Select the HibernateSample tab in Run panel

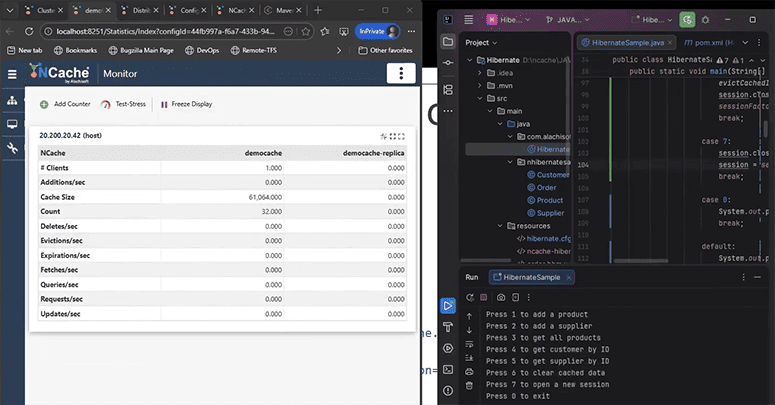coord(533,277)
